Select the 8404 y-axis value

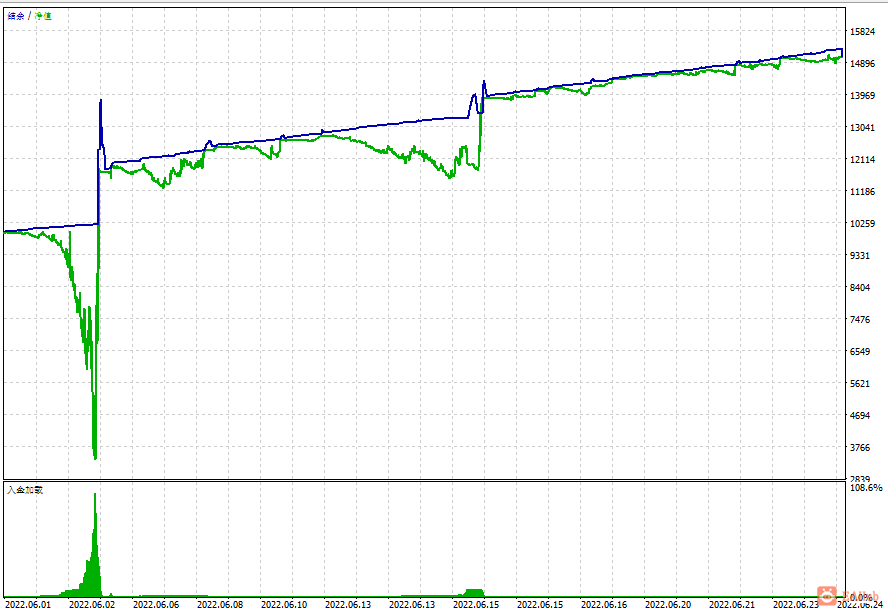point(860,288)
